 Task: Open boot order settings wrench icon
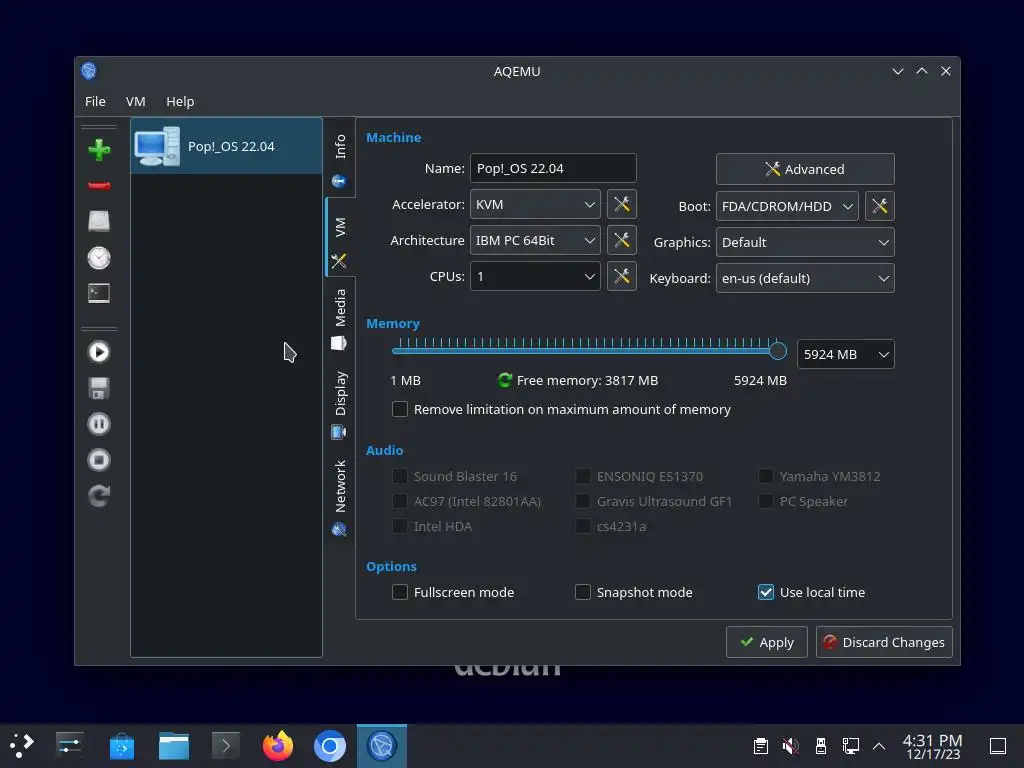coord(880,206)
